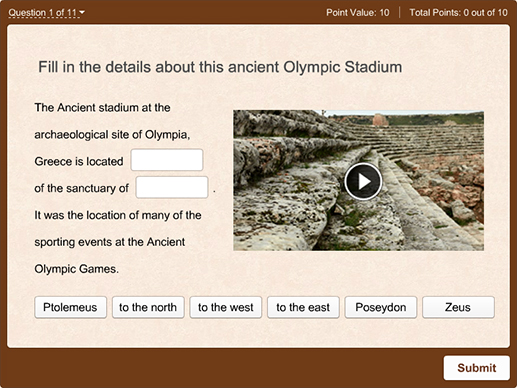Viewport: 517px width, 388px height.
Task: Click the Point Value: 10 text
Action: (x=358, y=13)
